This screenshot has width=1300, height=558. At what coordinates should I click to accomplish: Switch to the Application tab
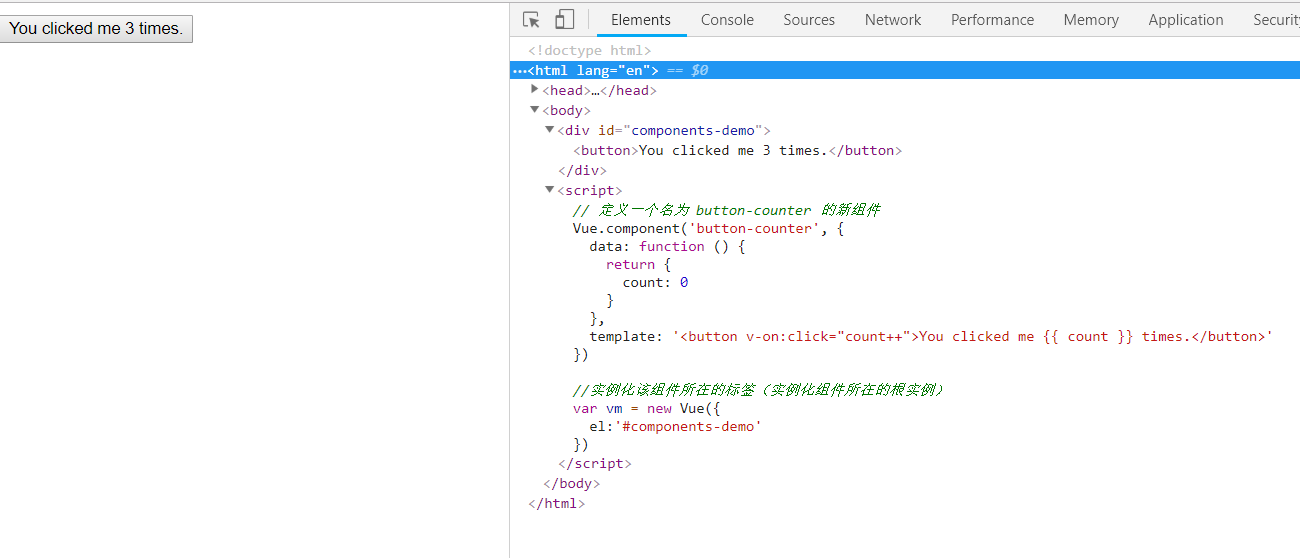(1185, 20)
